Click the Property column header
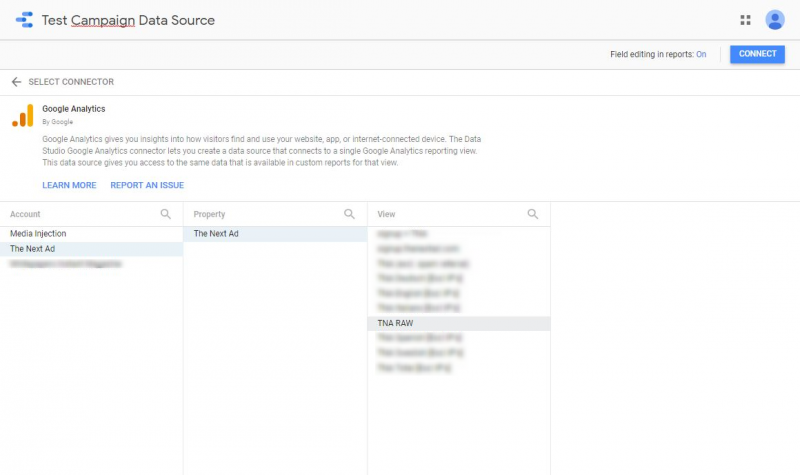 (209, 214)
